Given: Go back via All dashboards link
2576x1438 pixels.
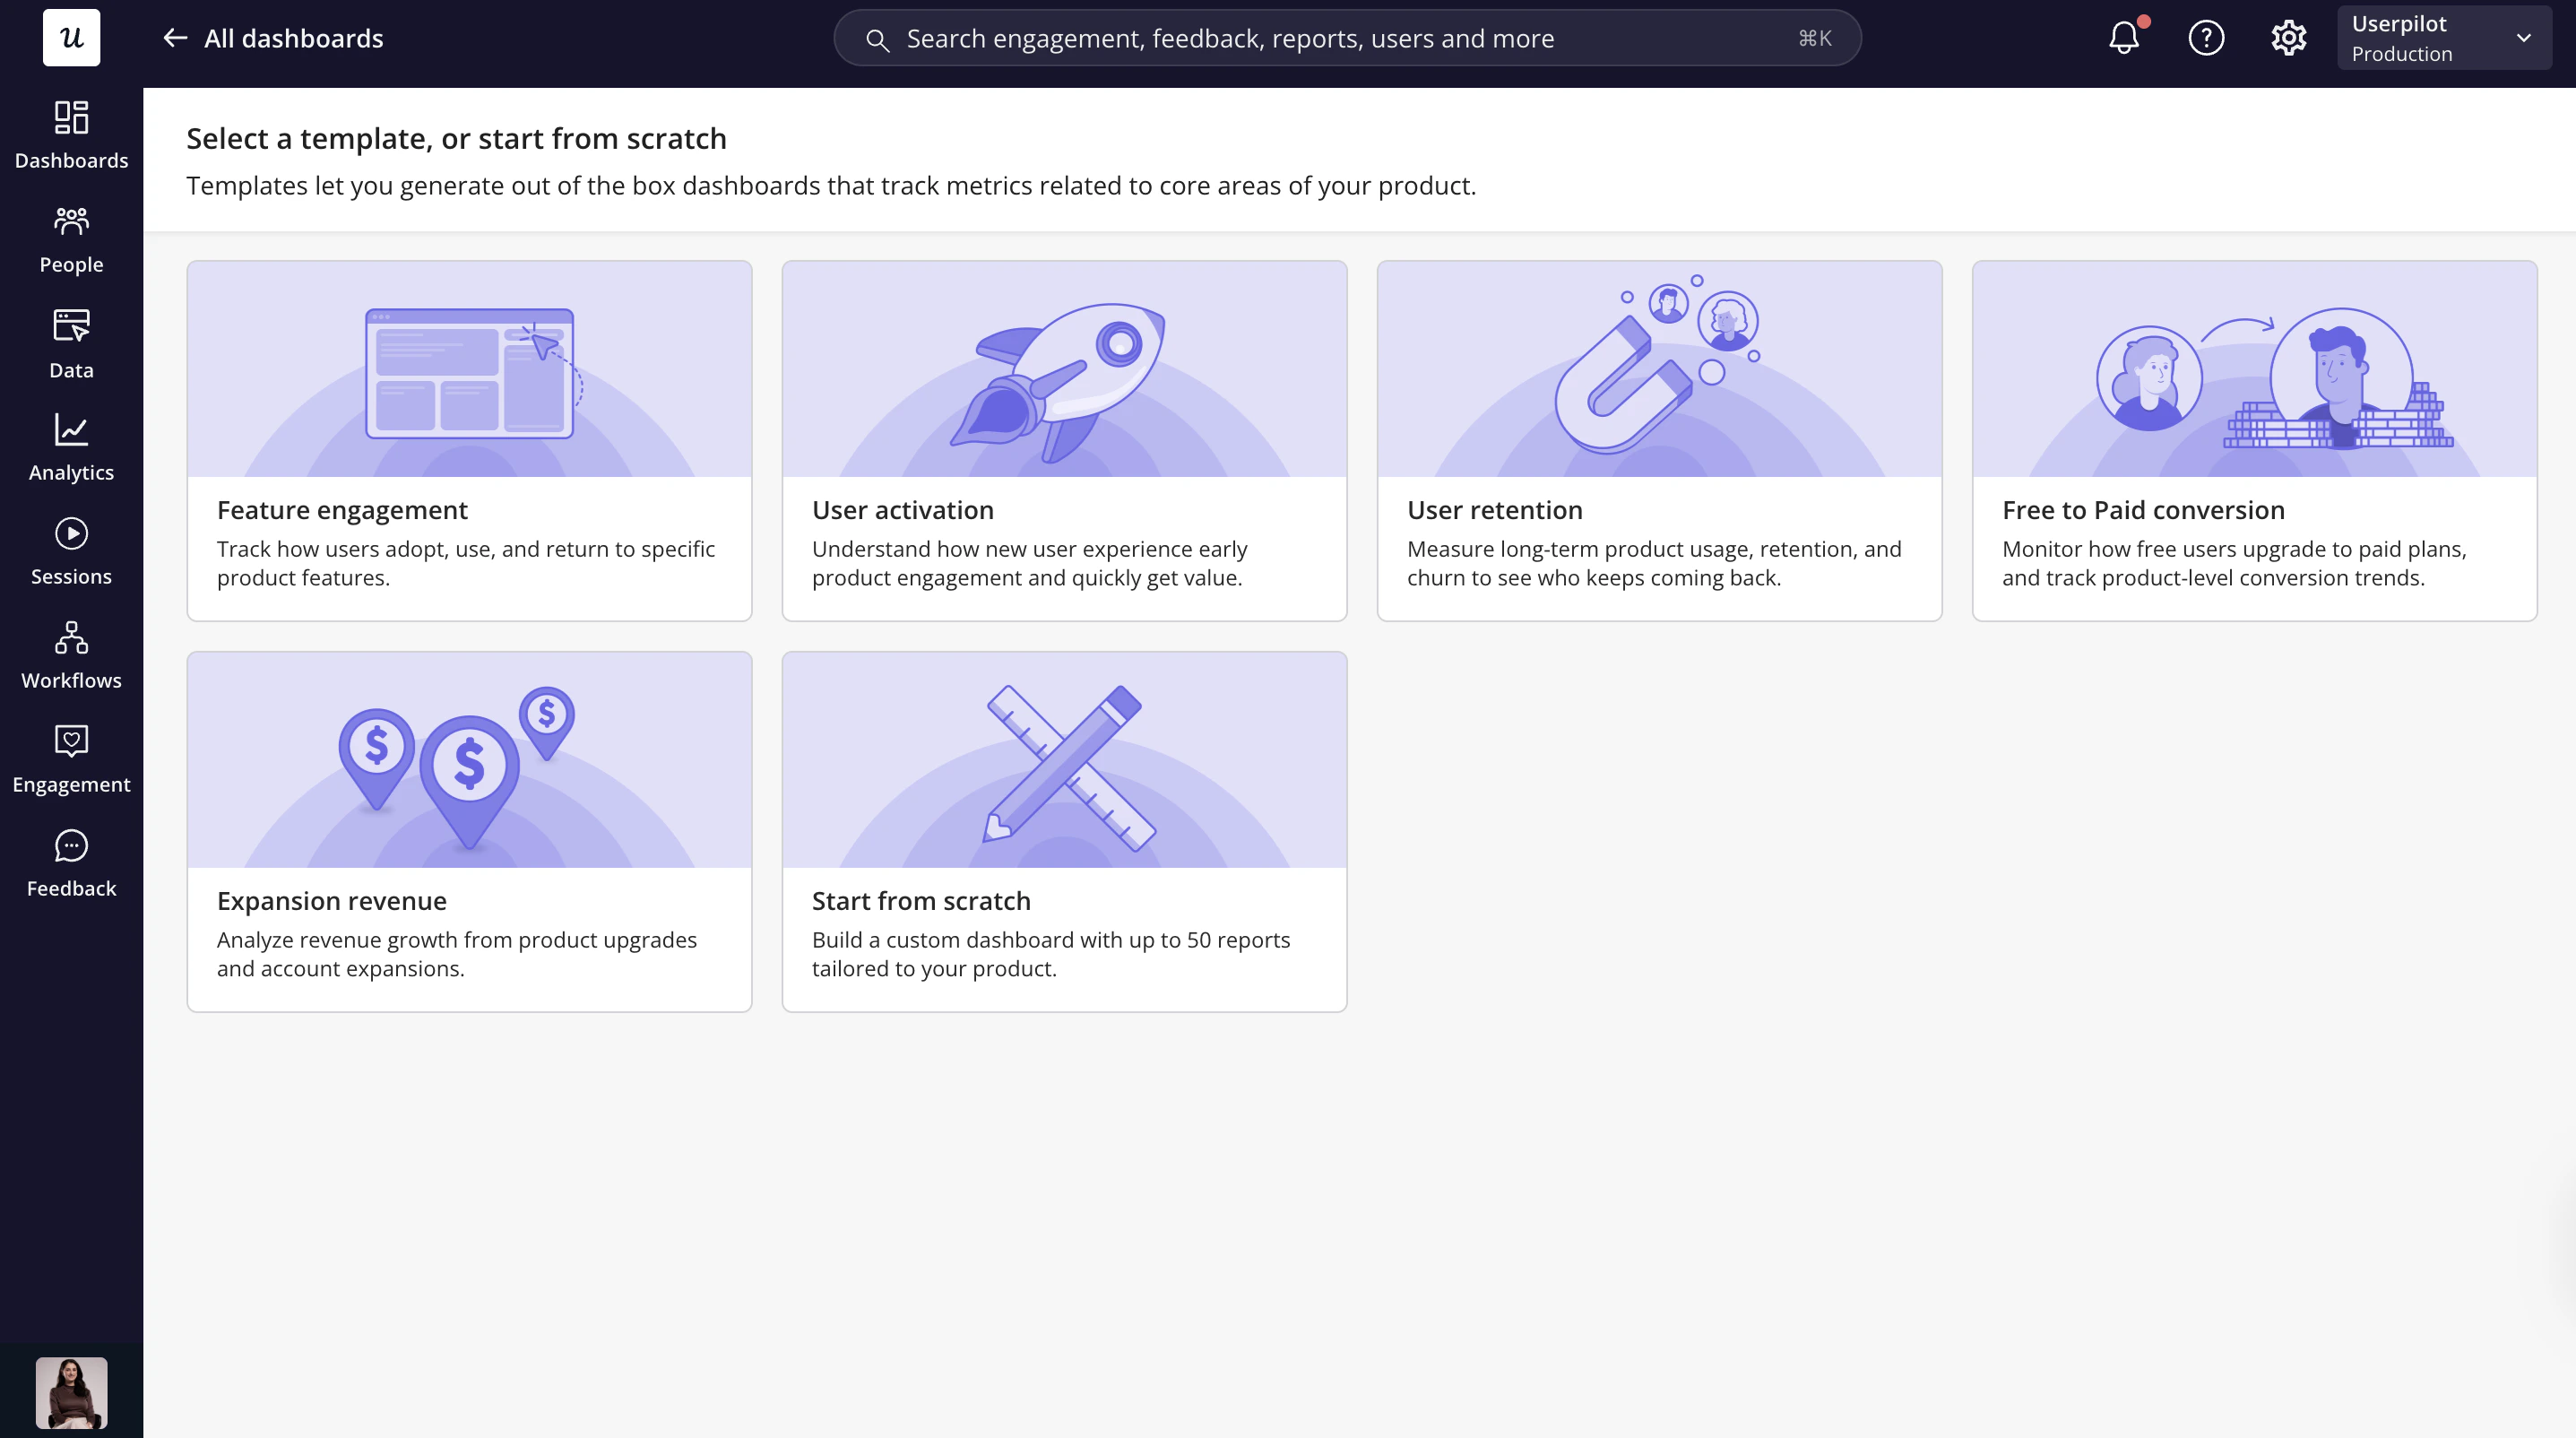Looking at the screenshot, I should coord(293,38).
